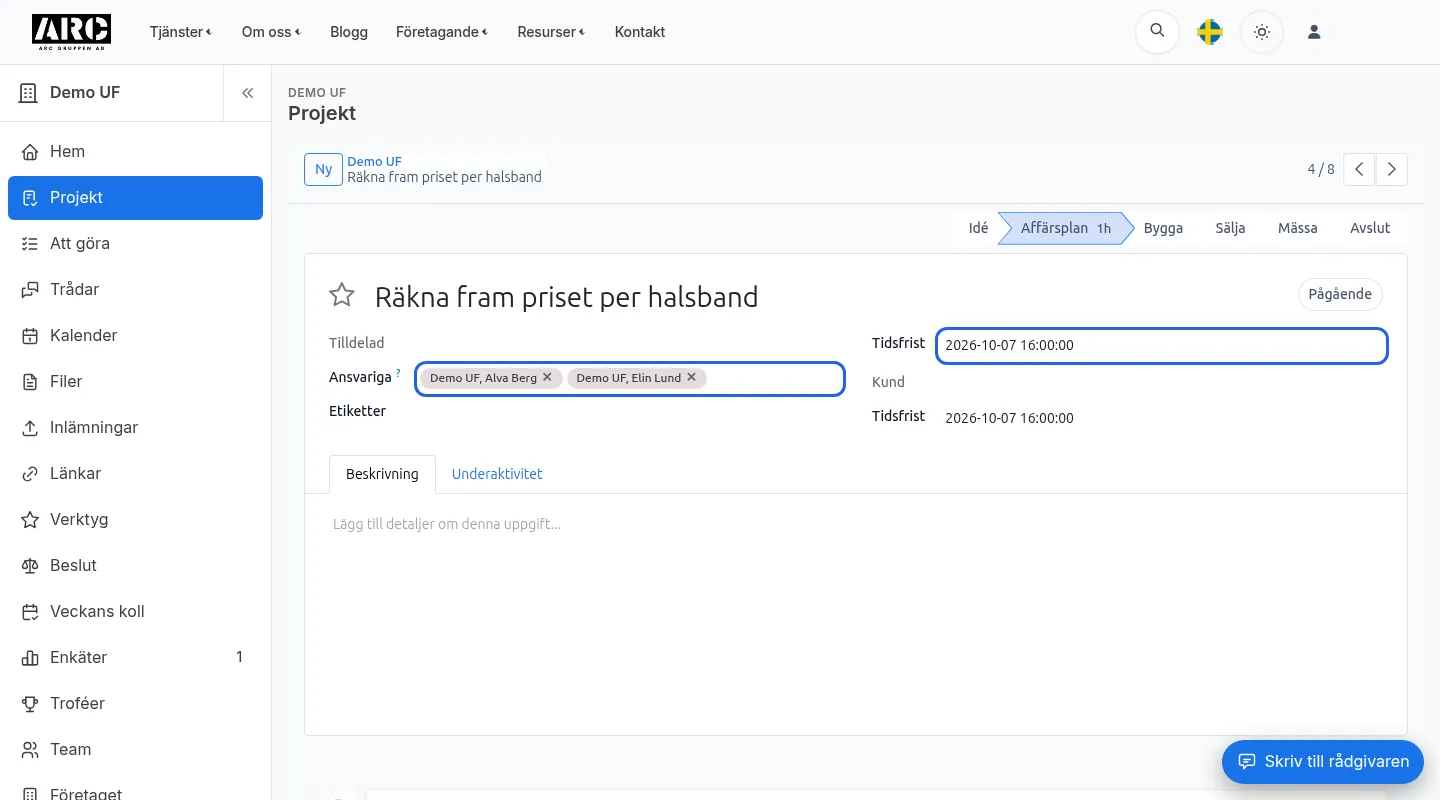Click the Troféer trophy icon
The image size is (1440, 800).
click(x=30, y=704)
